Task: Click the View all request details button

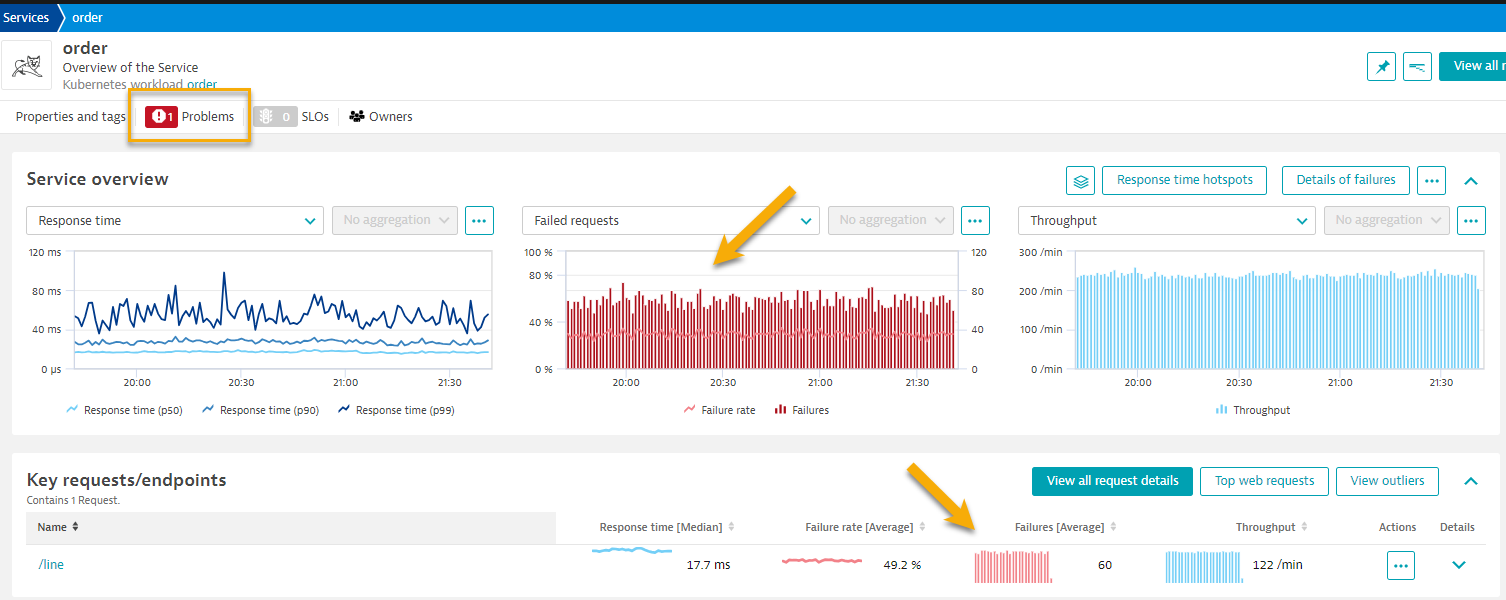Action: tap(1112, 481)
